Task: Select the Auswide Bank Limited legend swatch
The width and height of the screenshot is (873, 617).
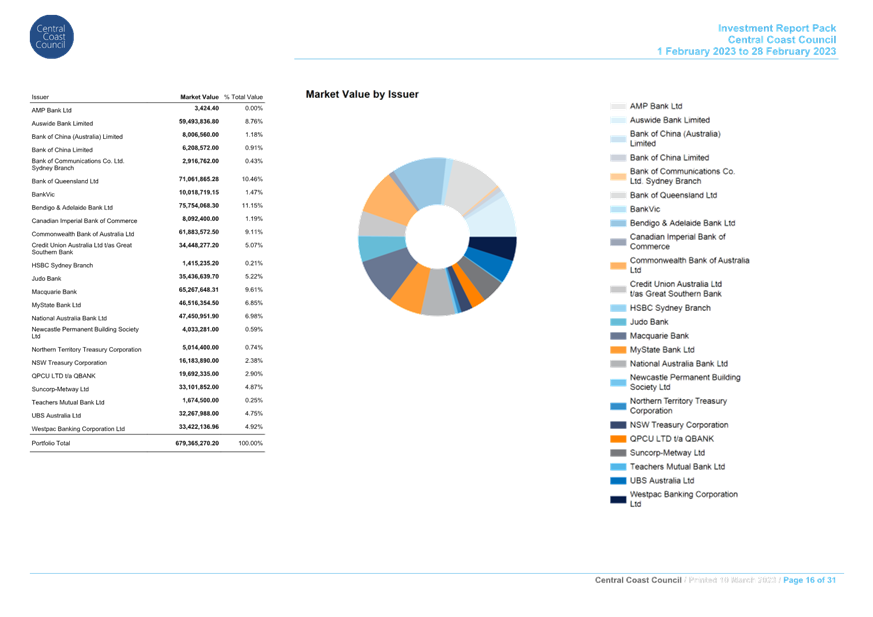Action: point(618,120)
